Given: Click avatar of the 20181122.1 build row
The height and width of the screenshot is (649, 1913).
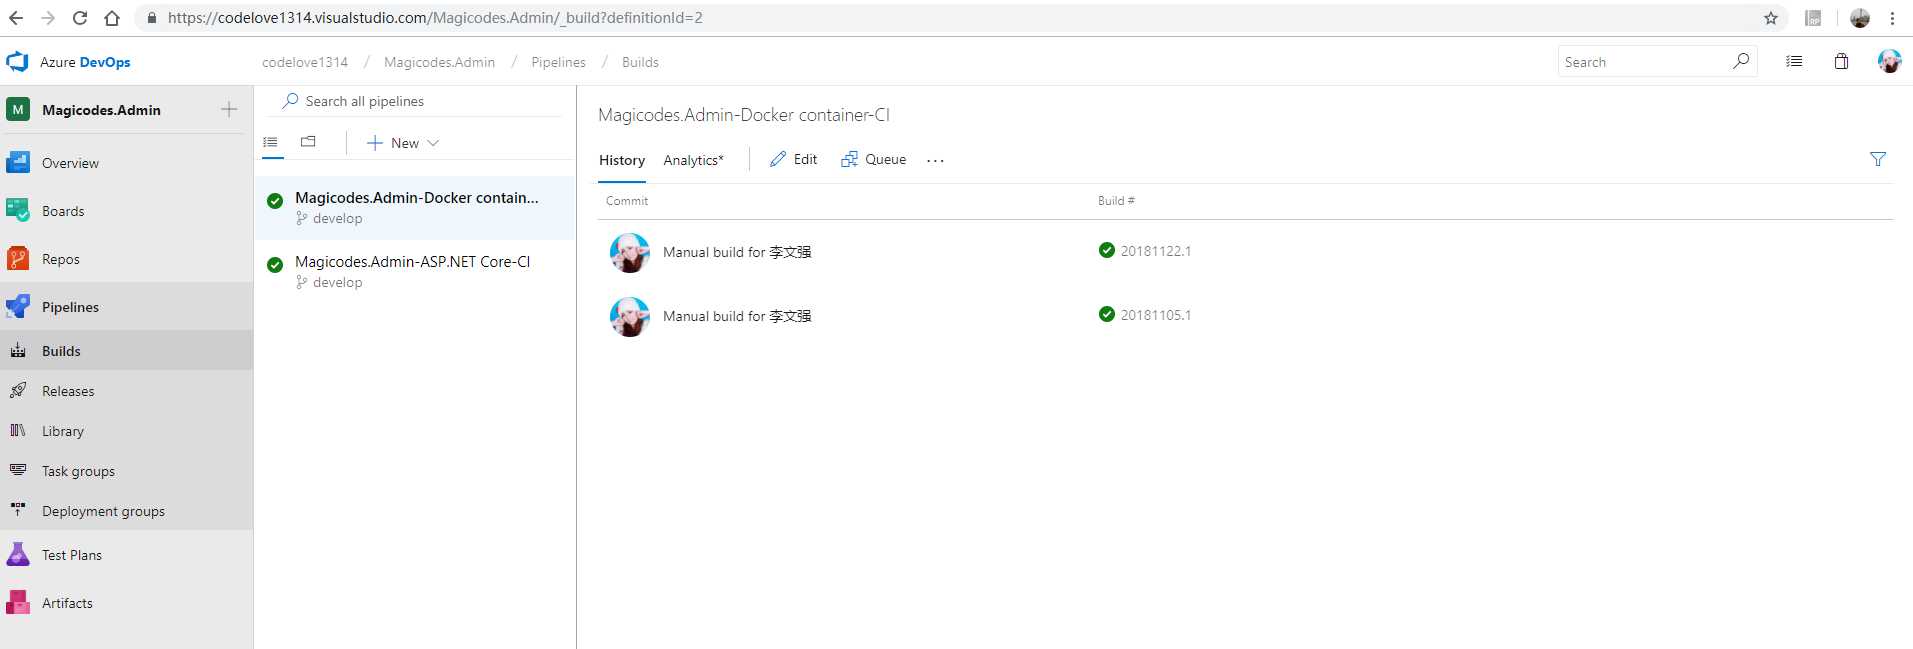Looking at the screenshot, I should [630, 253].
